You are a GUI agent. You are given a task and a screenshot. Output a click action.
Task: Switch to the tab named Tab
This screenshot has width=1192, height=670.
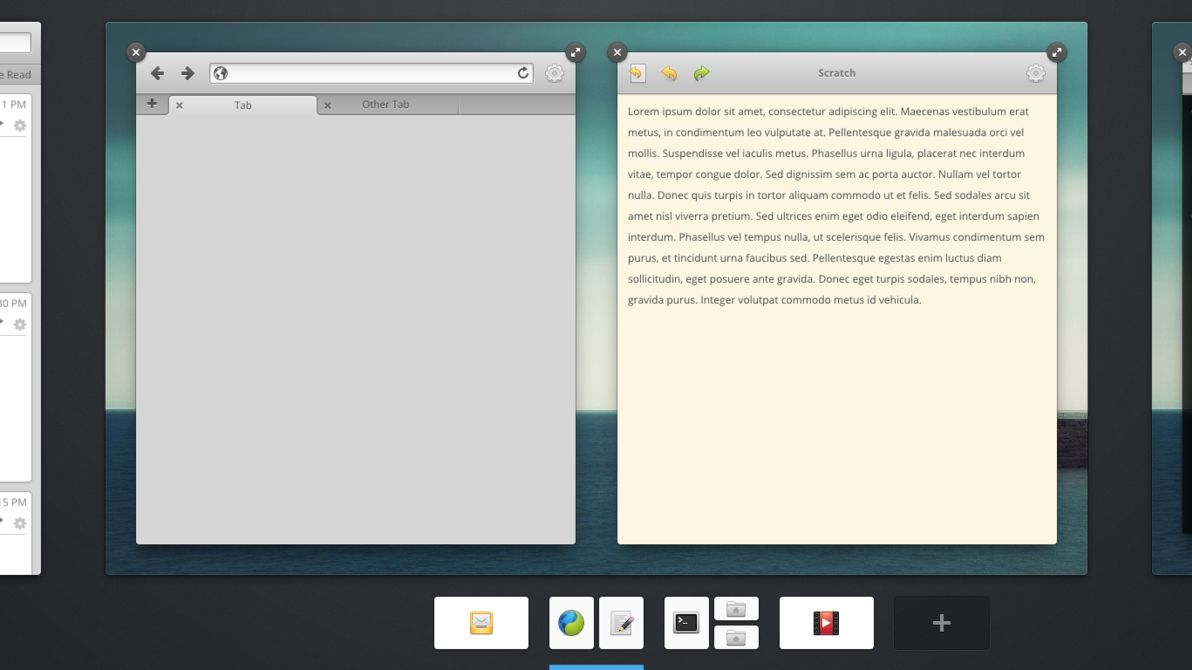[x=243, y=105]
